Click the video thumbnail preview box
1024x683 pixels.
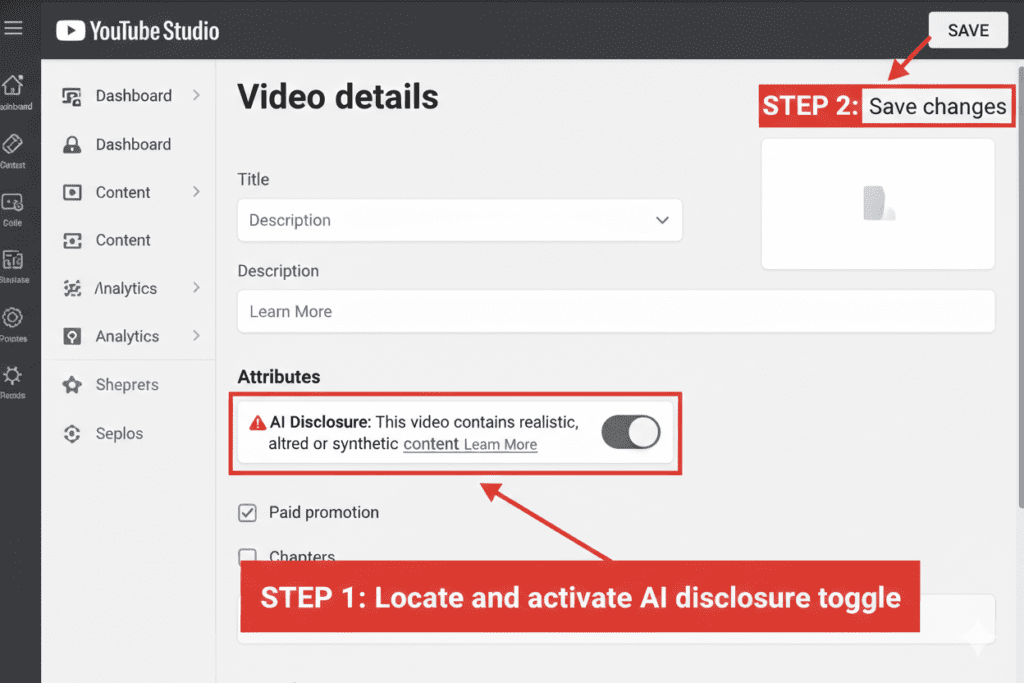click(878, 204)
